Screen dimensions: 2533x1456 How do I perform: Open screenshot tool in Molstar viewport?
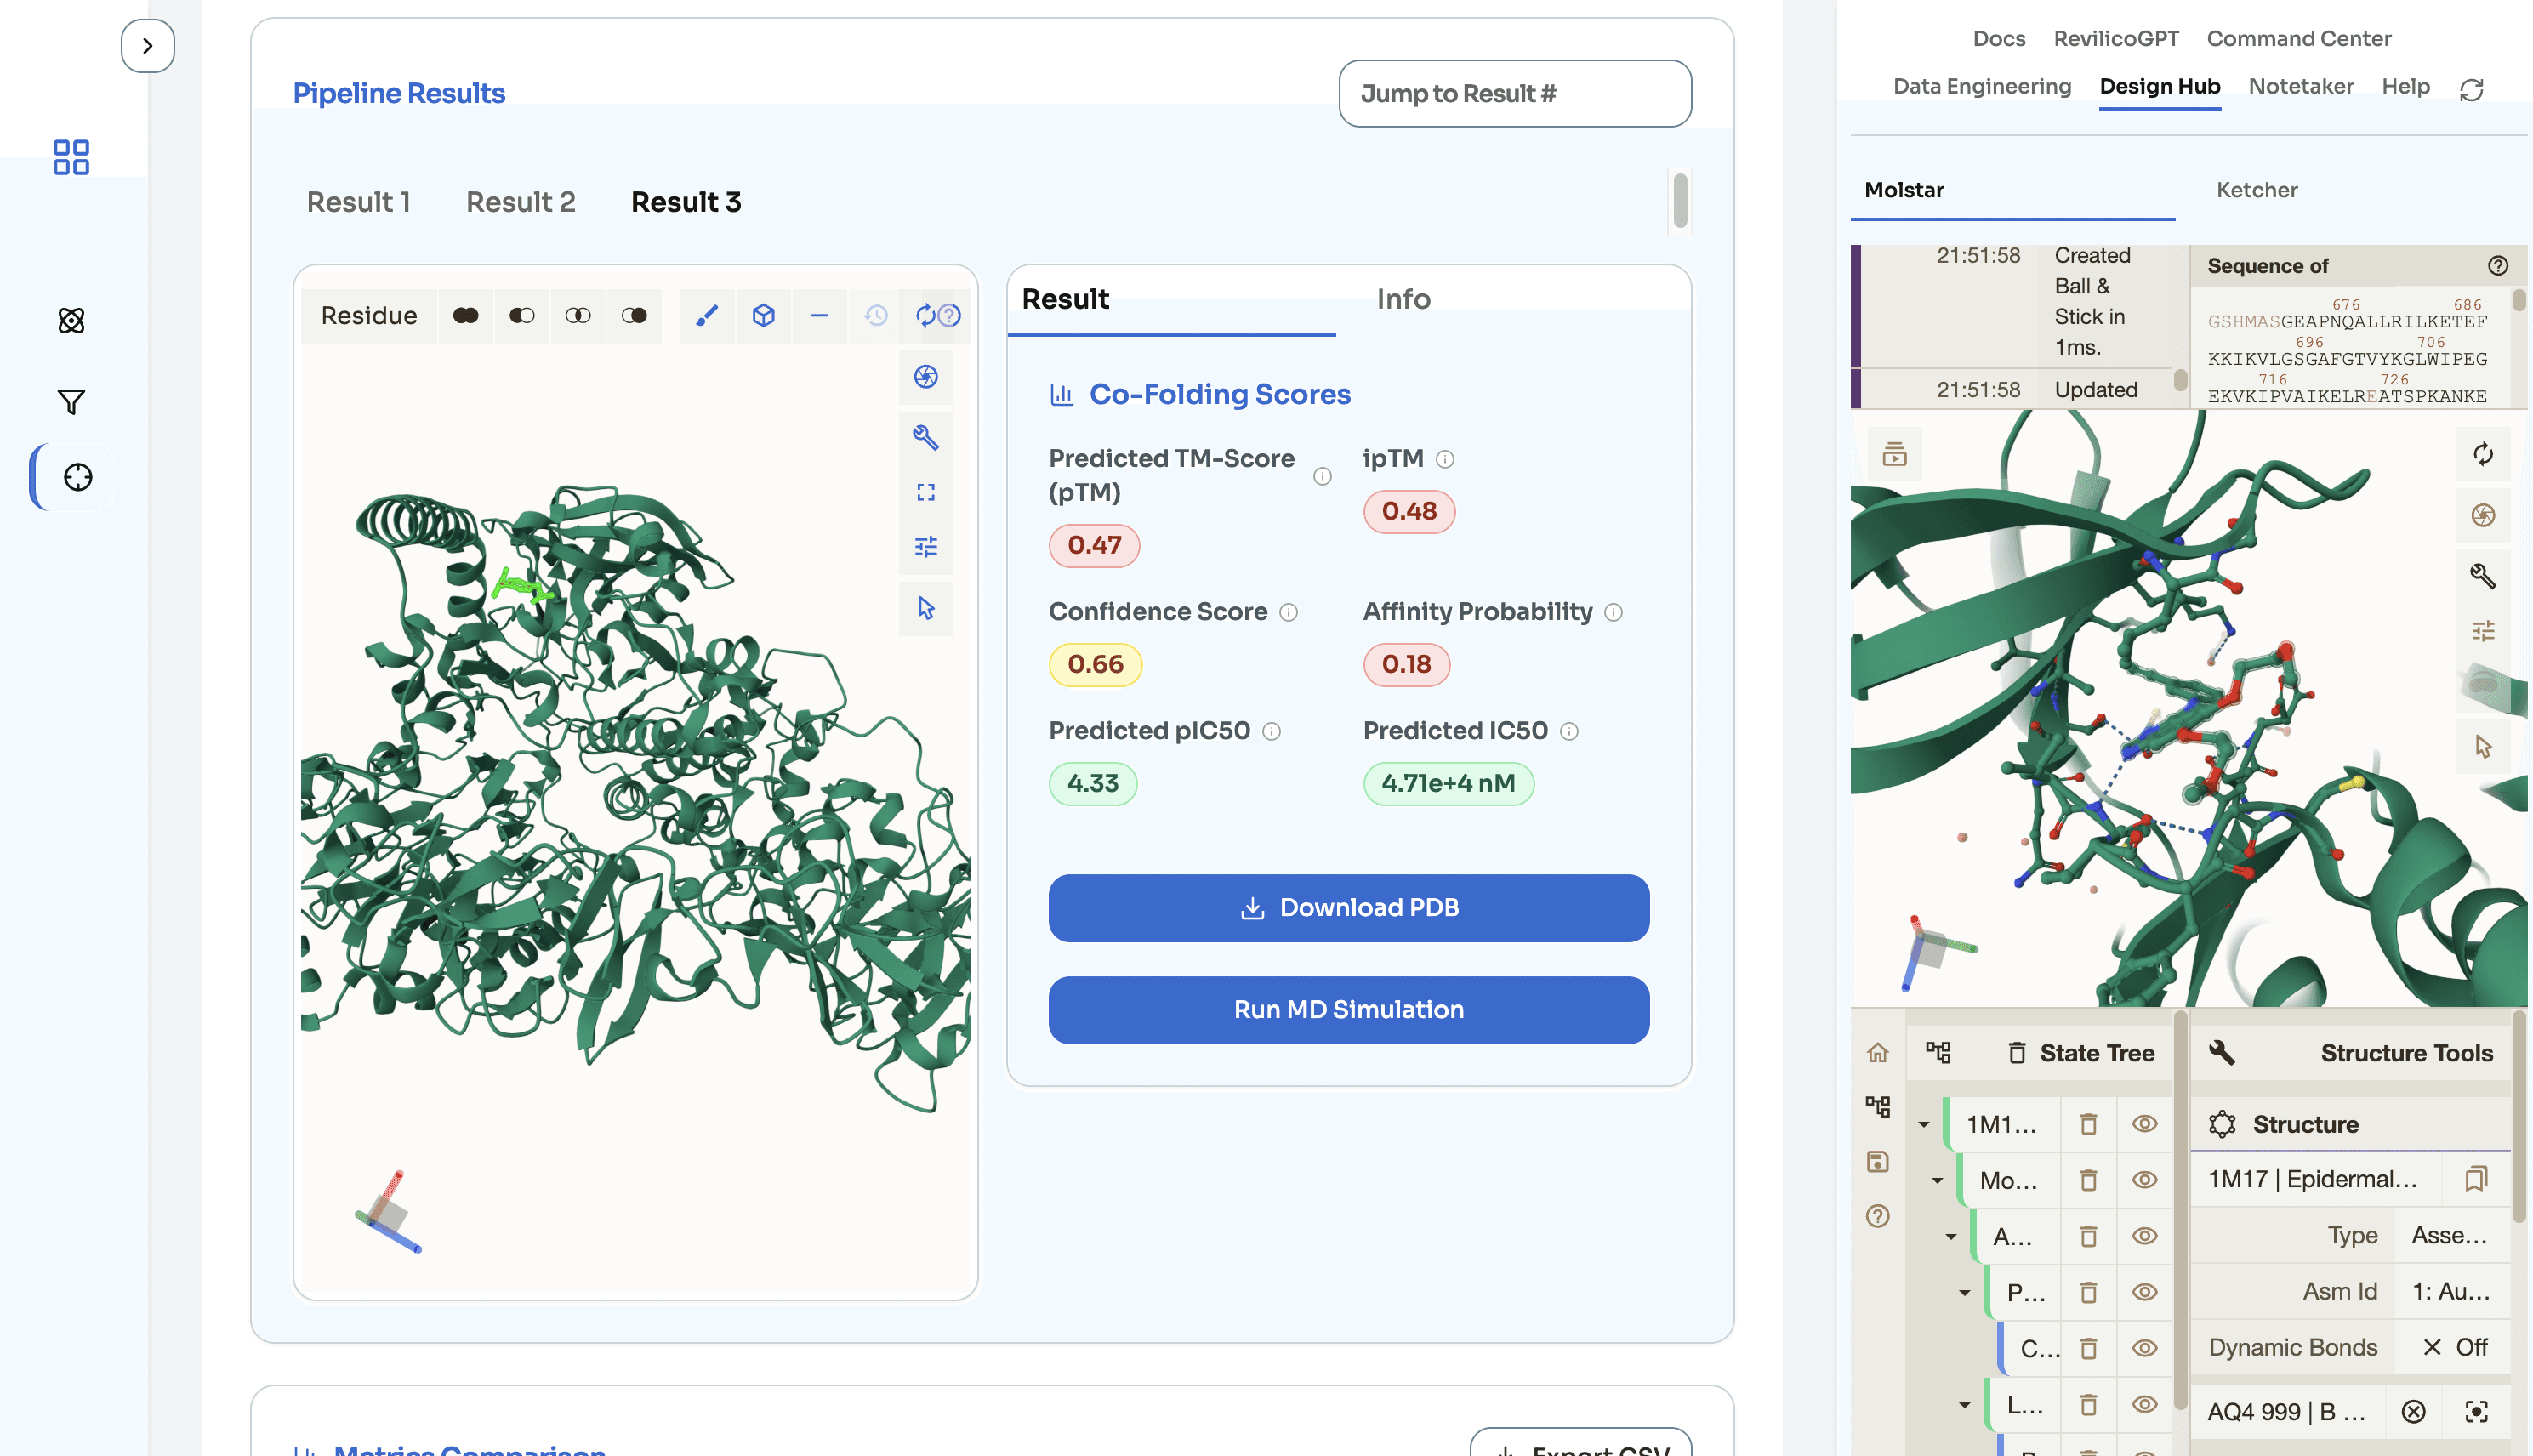point(2483,515)
